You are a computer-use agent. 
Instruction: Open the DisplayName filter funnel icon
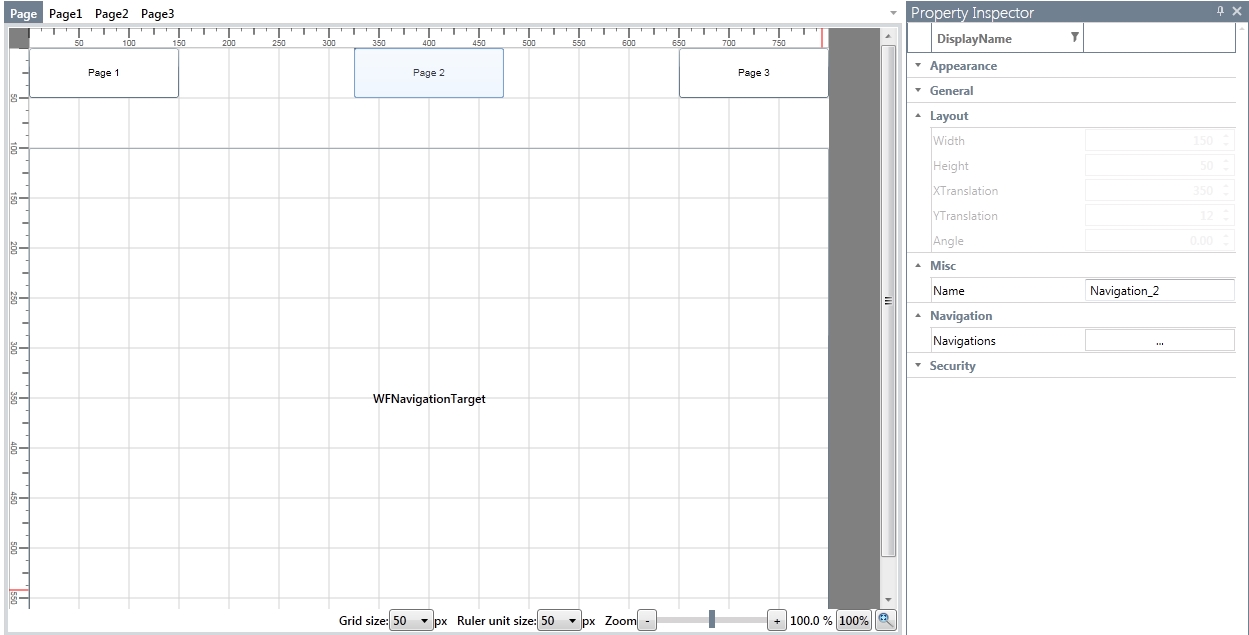pos(1073,37)
